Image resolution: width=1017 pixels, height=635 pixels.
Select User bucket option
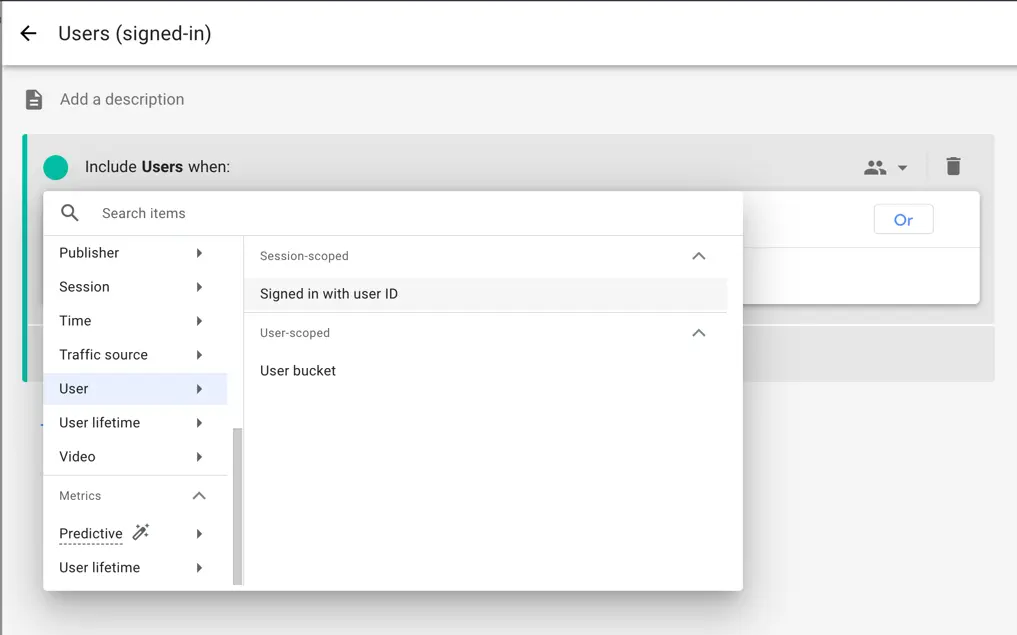[298, 371]
